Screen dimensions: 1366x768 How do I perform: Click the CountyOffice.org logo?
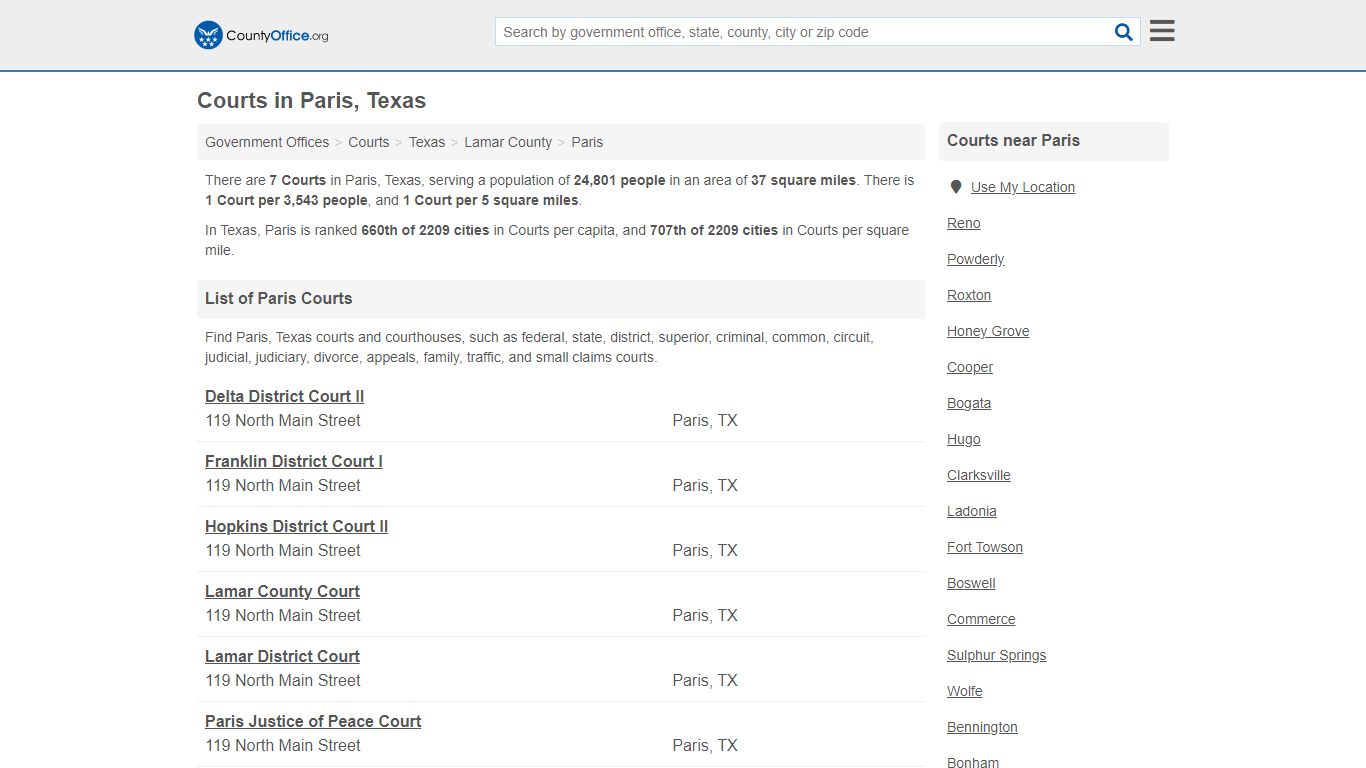tap(261, 35)
